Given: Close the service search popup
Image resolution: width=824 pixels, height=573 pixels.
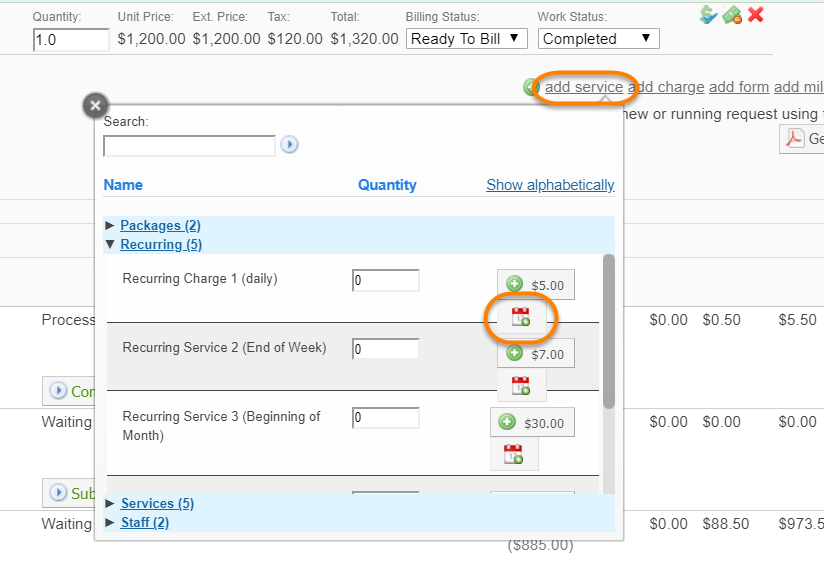Looking at the screenshot, I should tap(95, 105).
